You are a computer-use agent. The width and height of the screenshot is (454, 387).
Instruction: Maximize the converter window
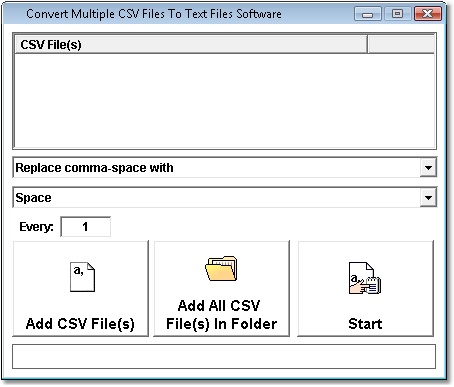[397, 14]
